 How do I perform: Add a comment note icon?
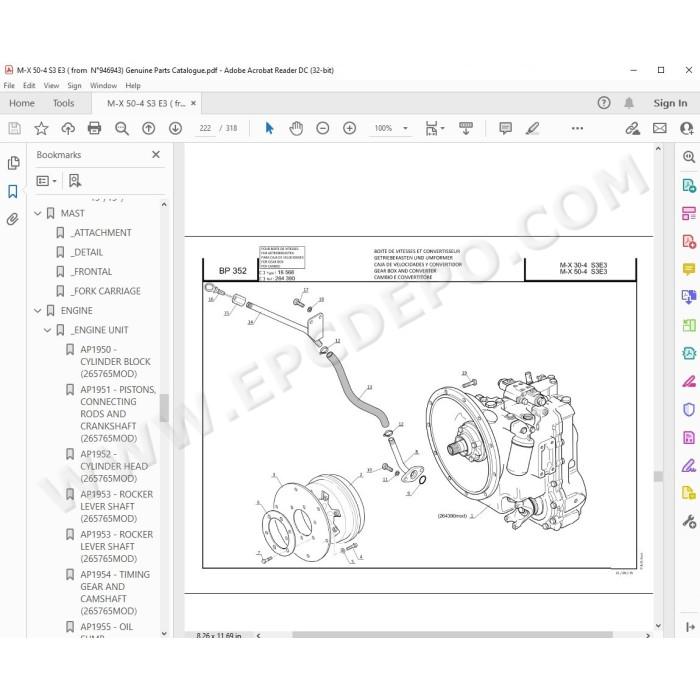pyautogui.click(x=505, y=129)
